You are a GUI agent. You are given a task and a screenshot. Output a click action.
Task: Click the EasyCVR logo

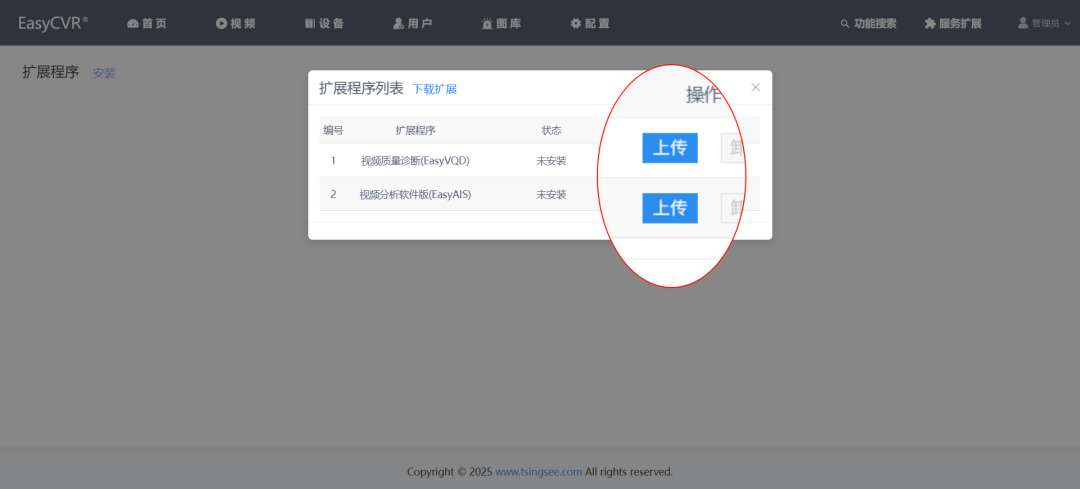(53, 23)
